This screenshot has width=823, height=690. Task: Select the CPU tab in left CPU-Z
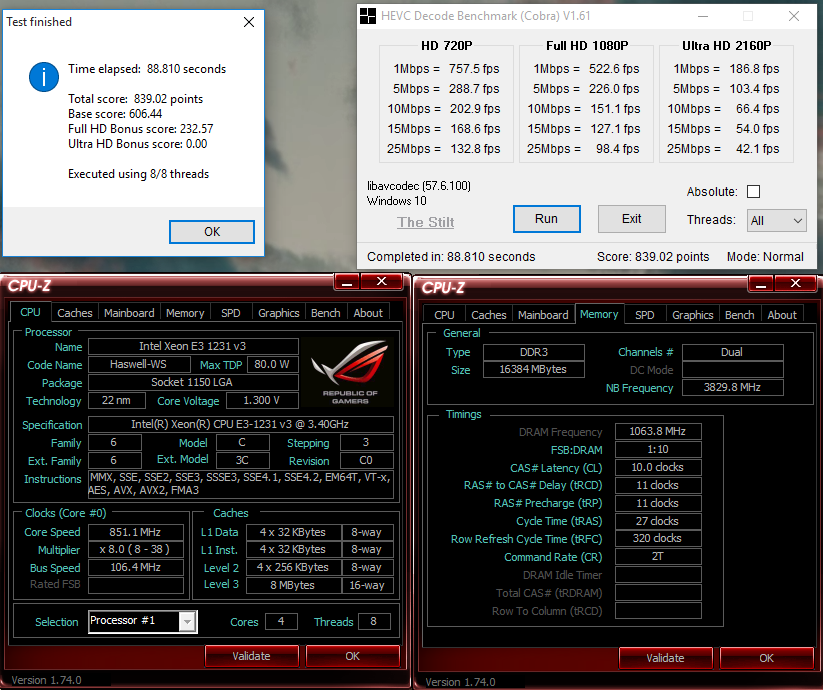(30, 312)
